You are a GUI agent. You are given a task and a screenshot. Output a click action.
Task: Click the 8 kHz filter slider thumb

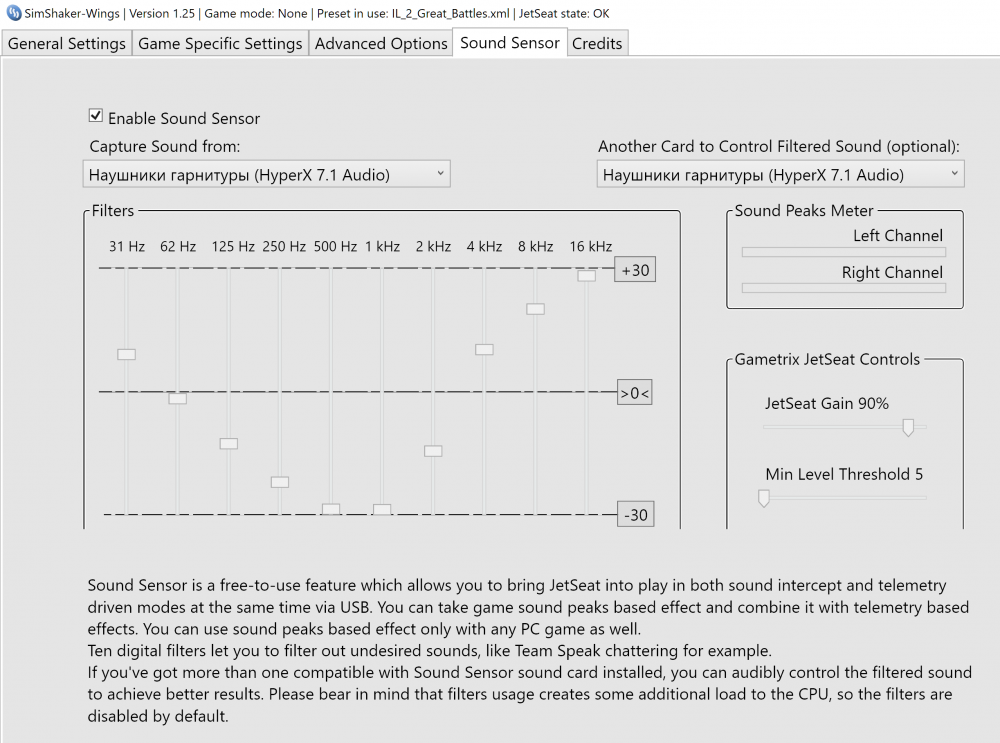[535, 309]
